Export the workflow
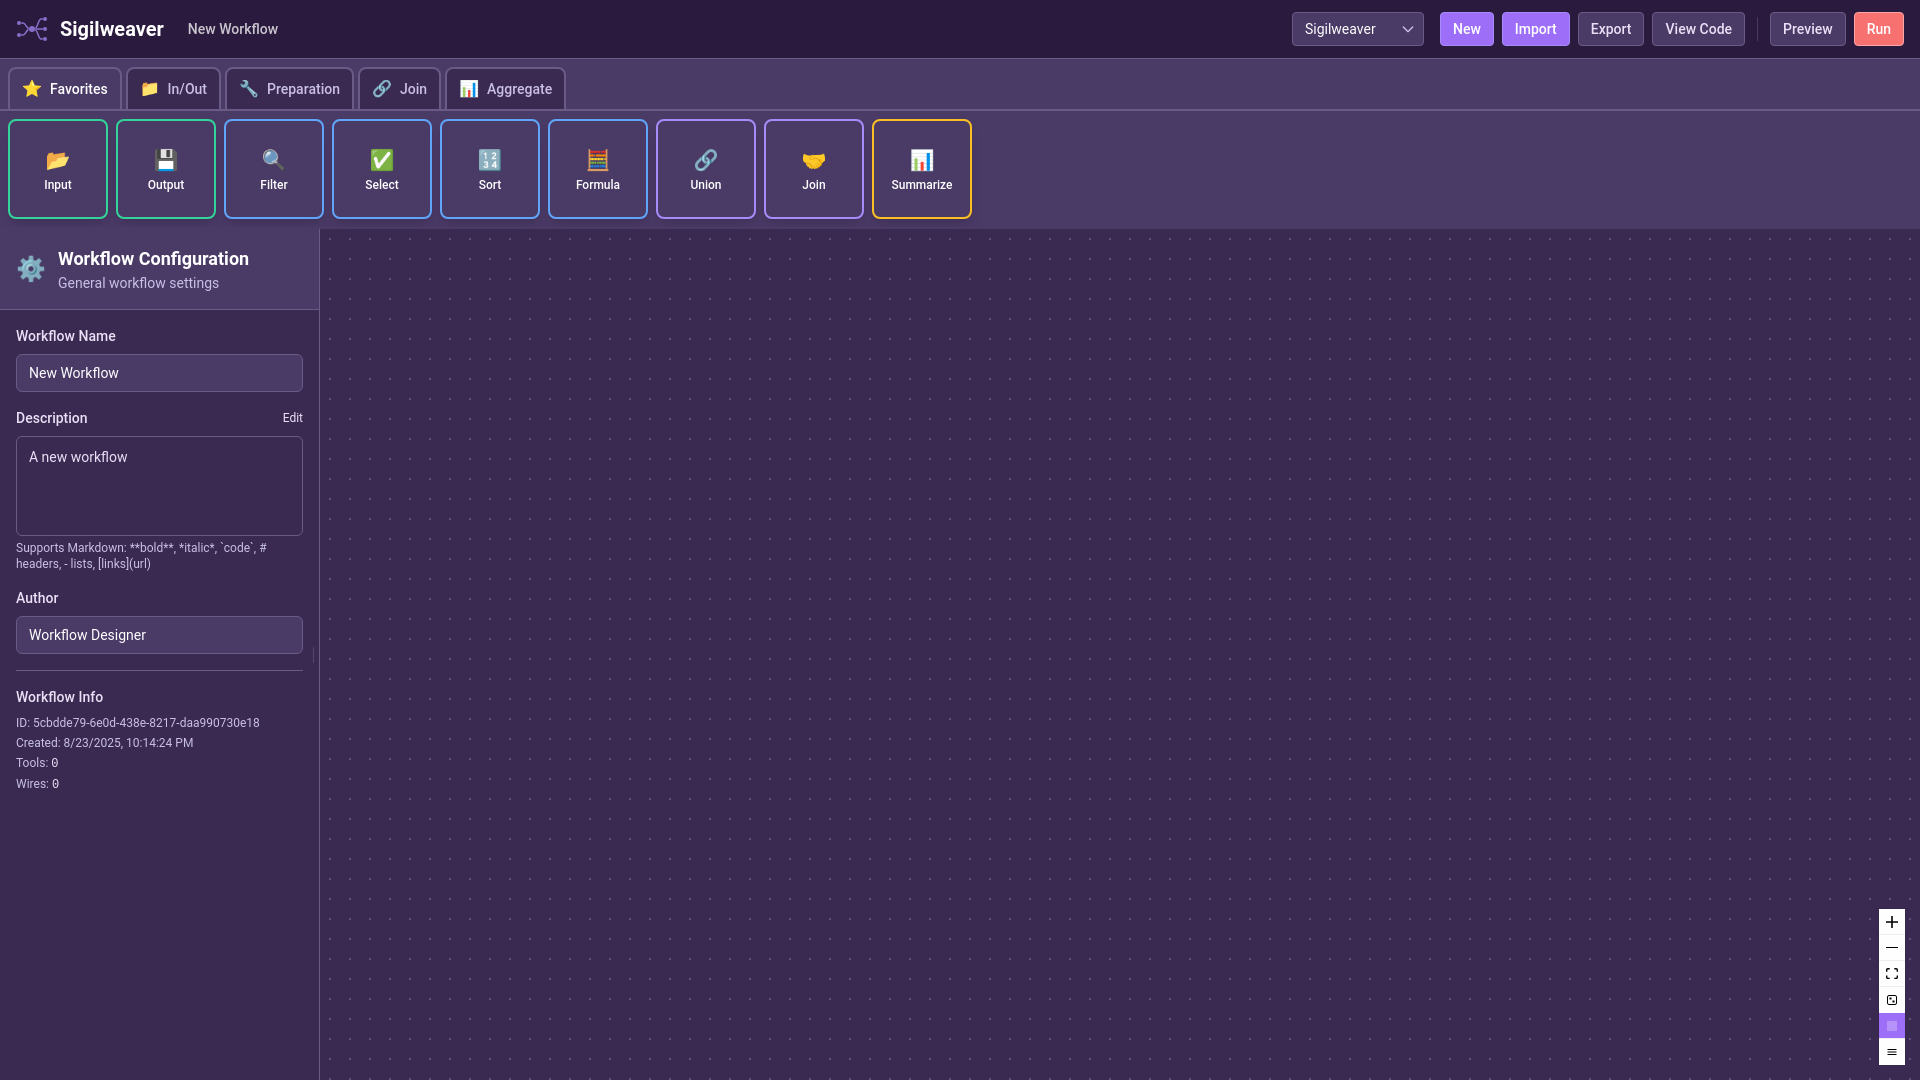The height and width of the screenshot is (1080, 1920). (1610, 29)
